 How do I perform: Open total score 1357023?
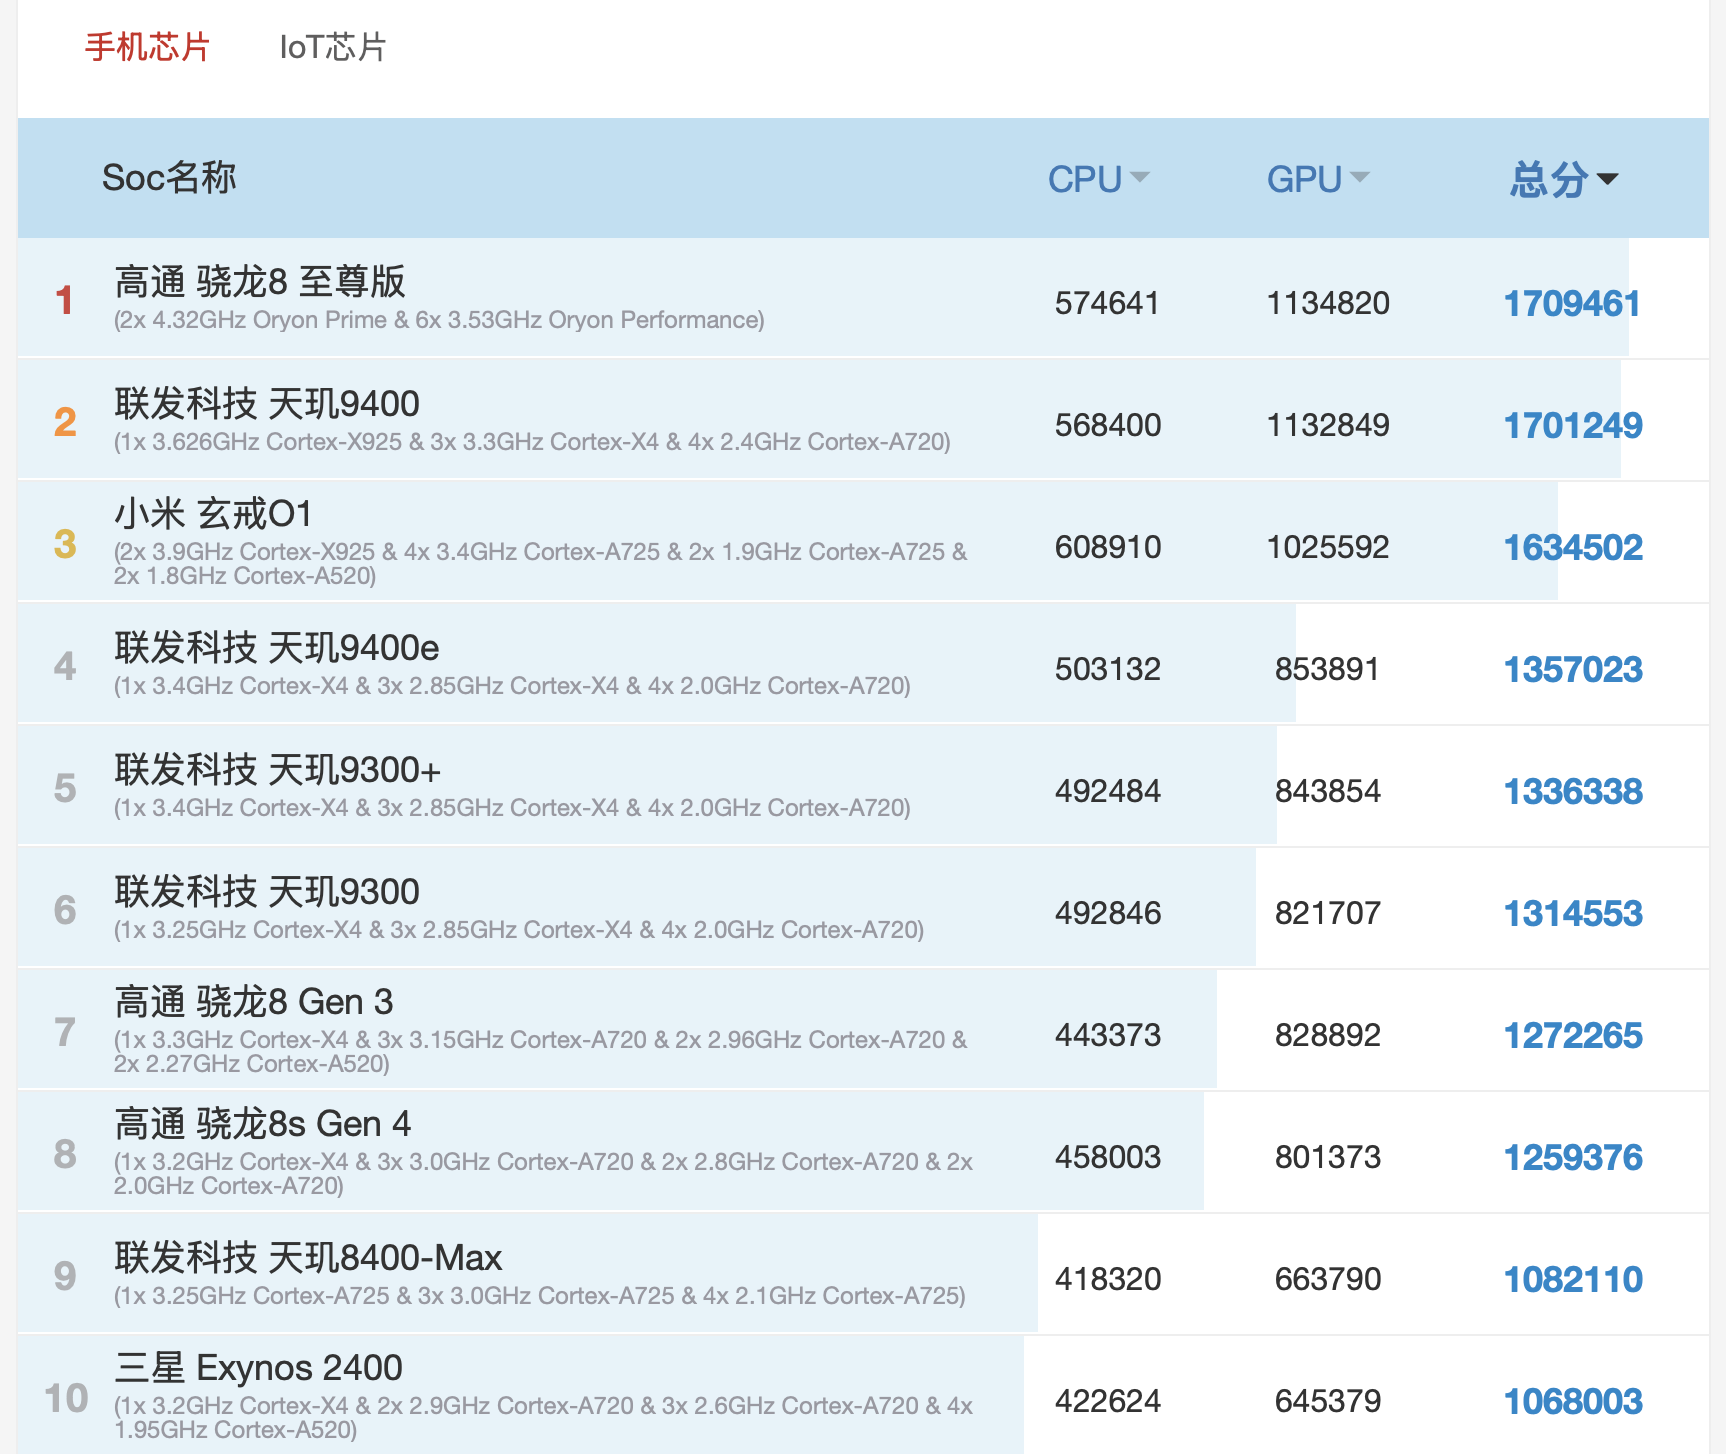click(1573, 670)
